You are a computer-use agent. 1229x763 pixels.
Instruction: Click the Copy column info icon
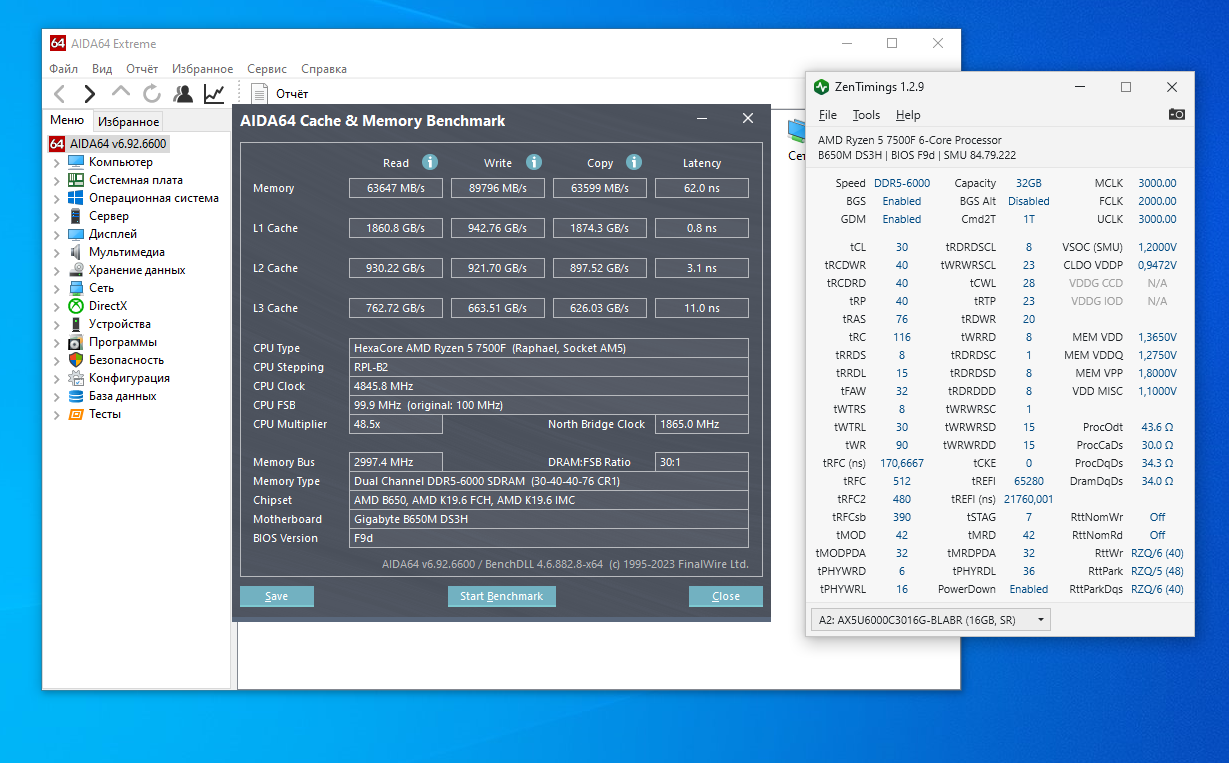[x=634, y=162]
